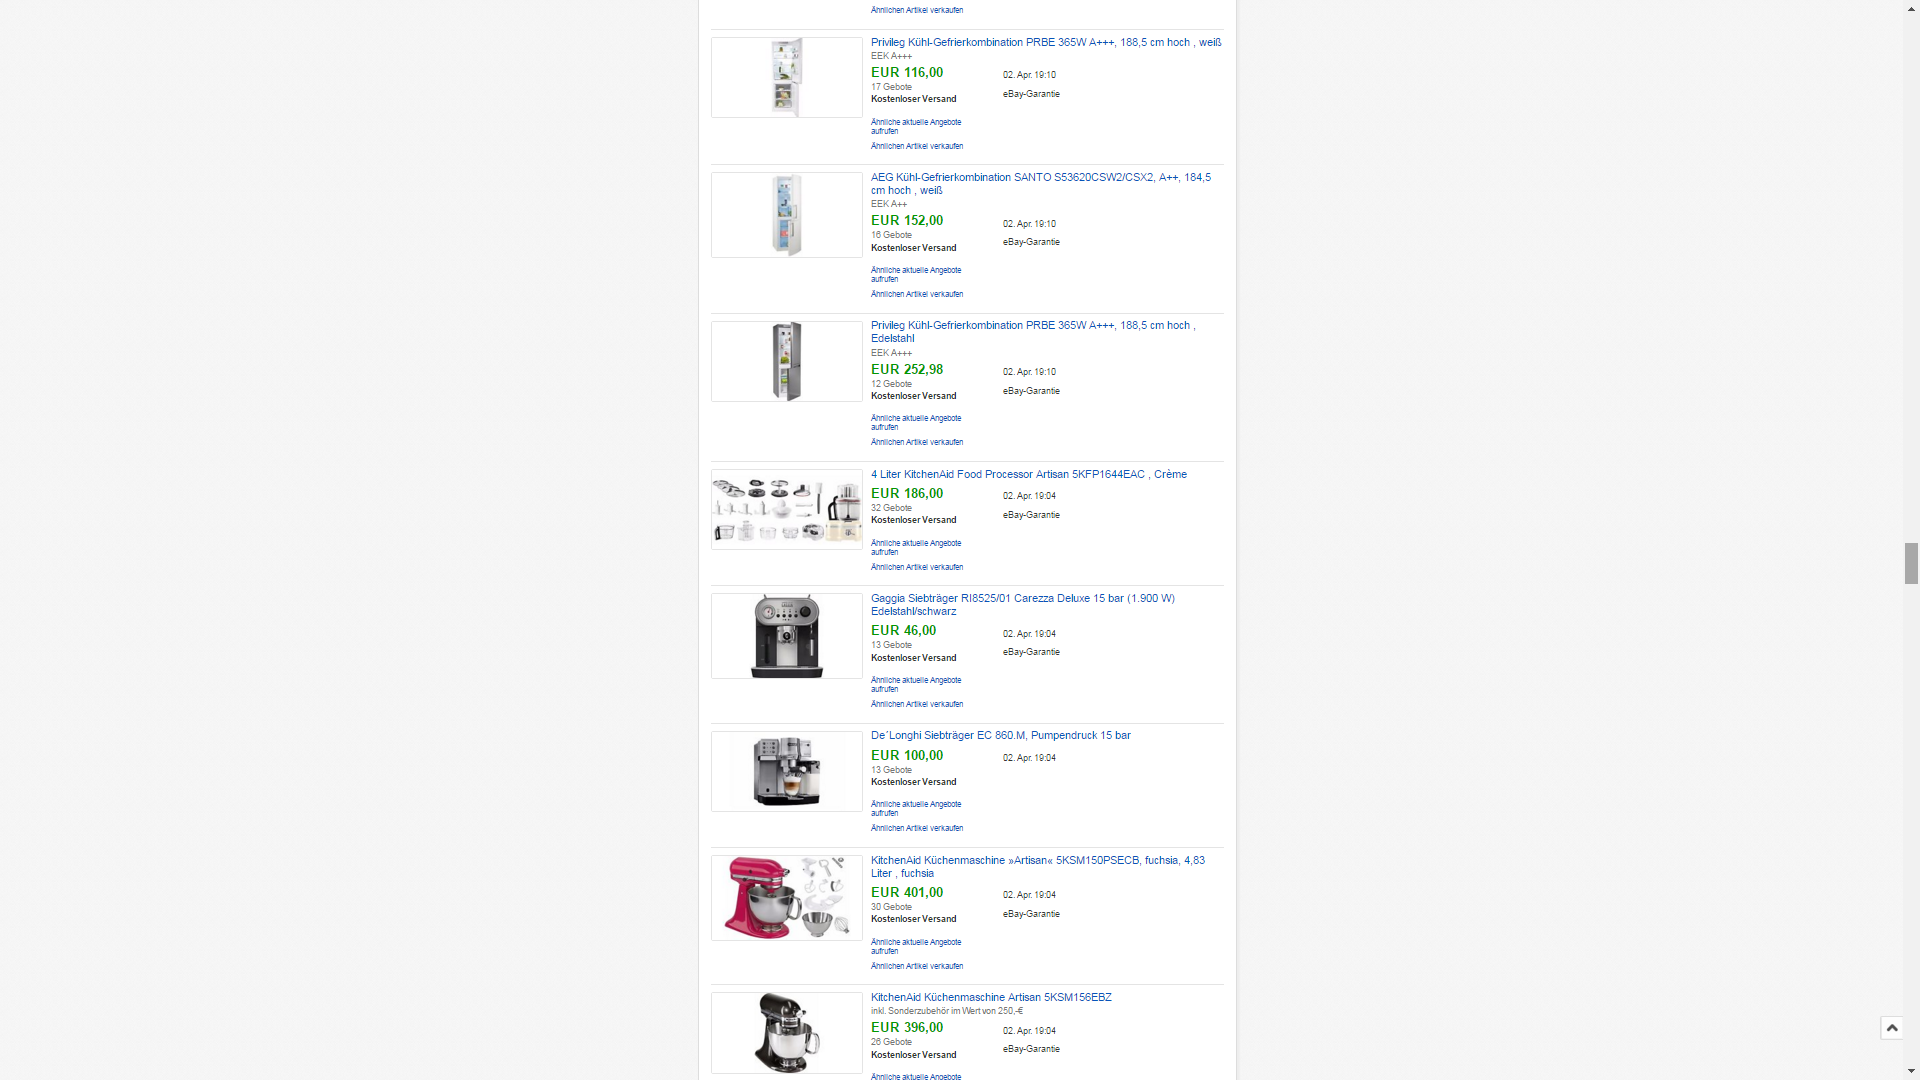The image size is (1920, 1080).
Task: Open the Gaggia espresso machine thumbnail
Action: coord(787,636)
